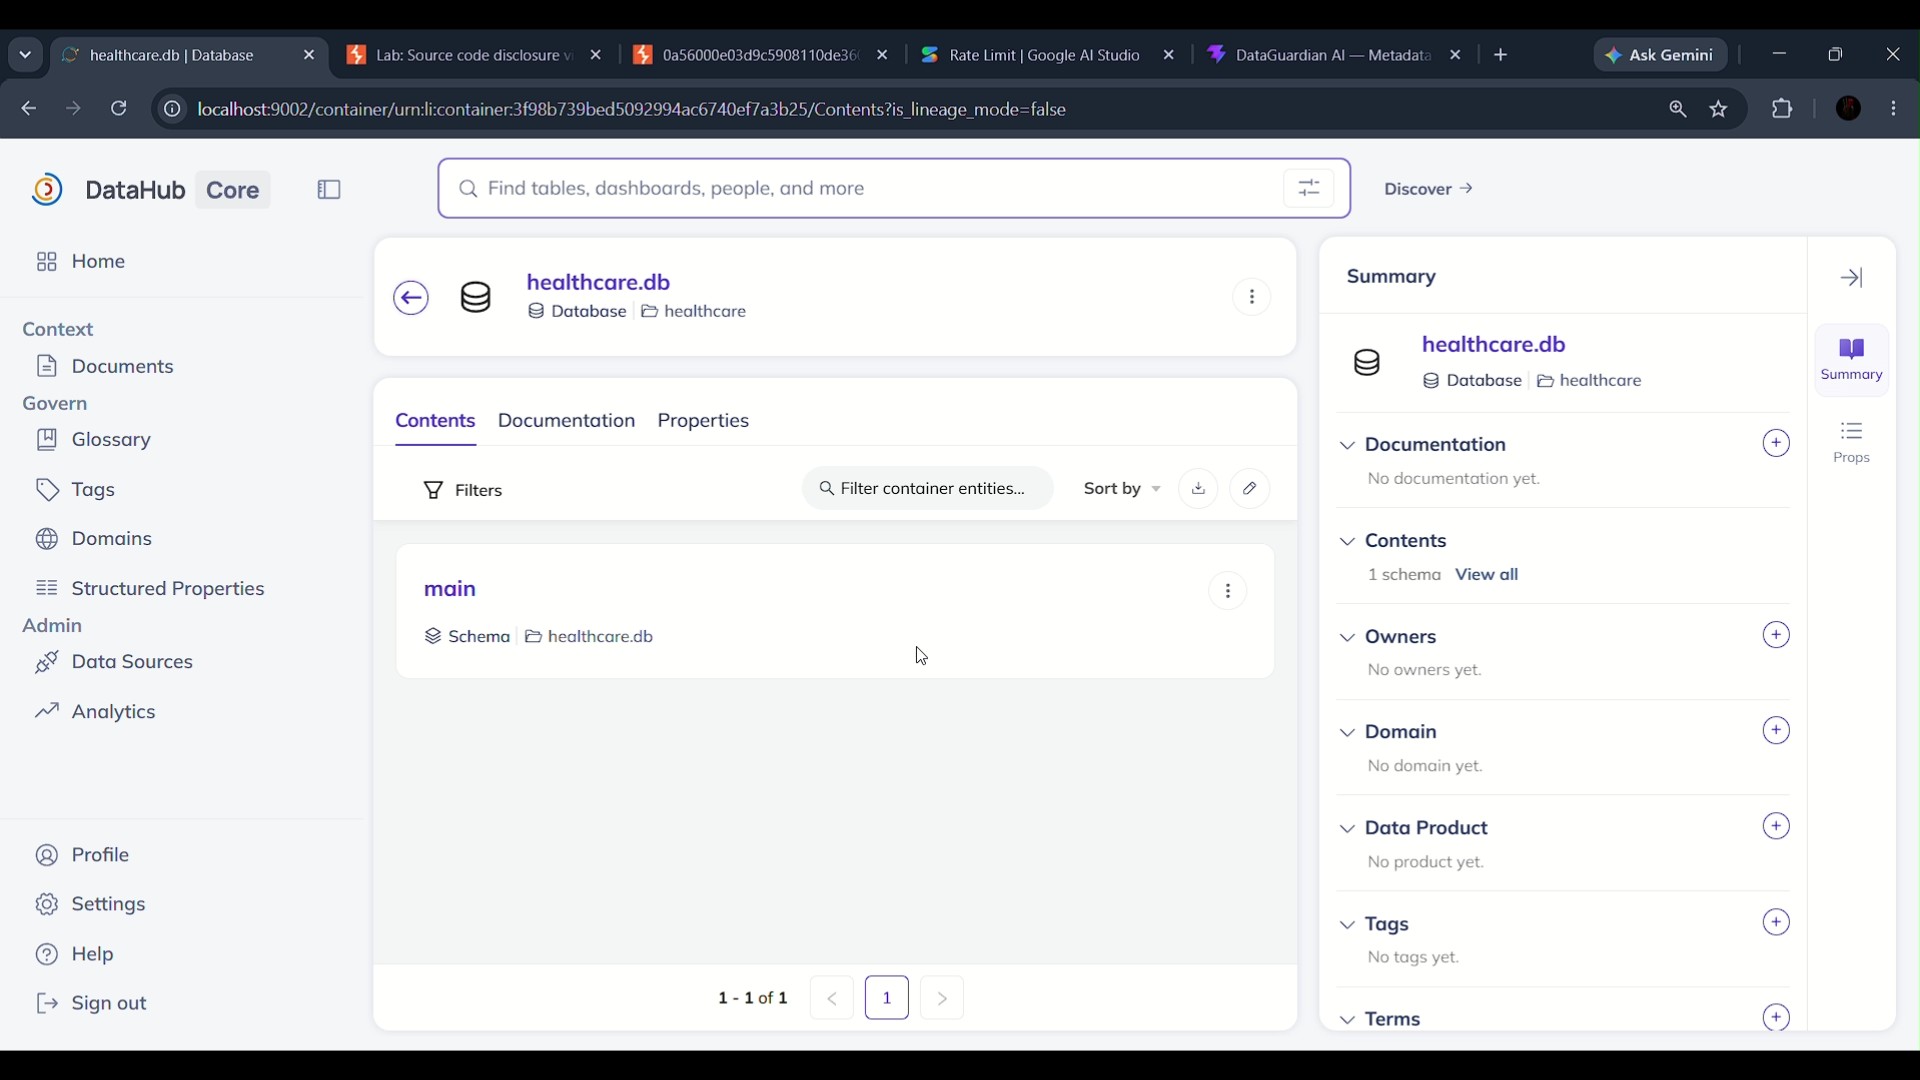Click Sign out in the sidebar
The image size is (1920, 1080).
[91, 1004]
